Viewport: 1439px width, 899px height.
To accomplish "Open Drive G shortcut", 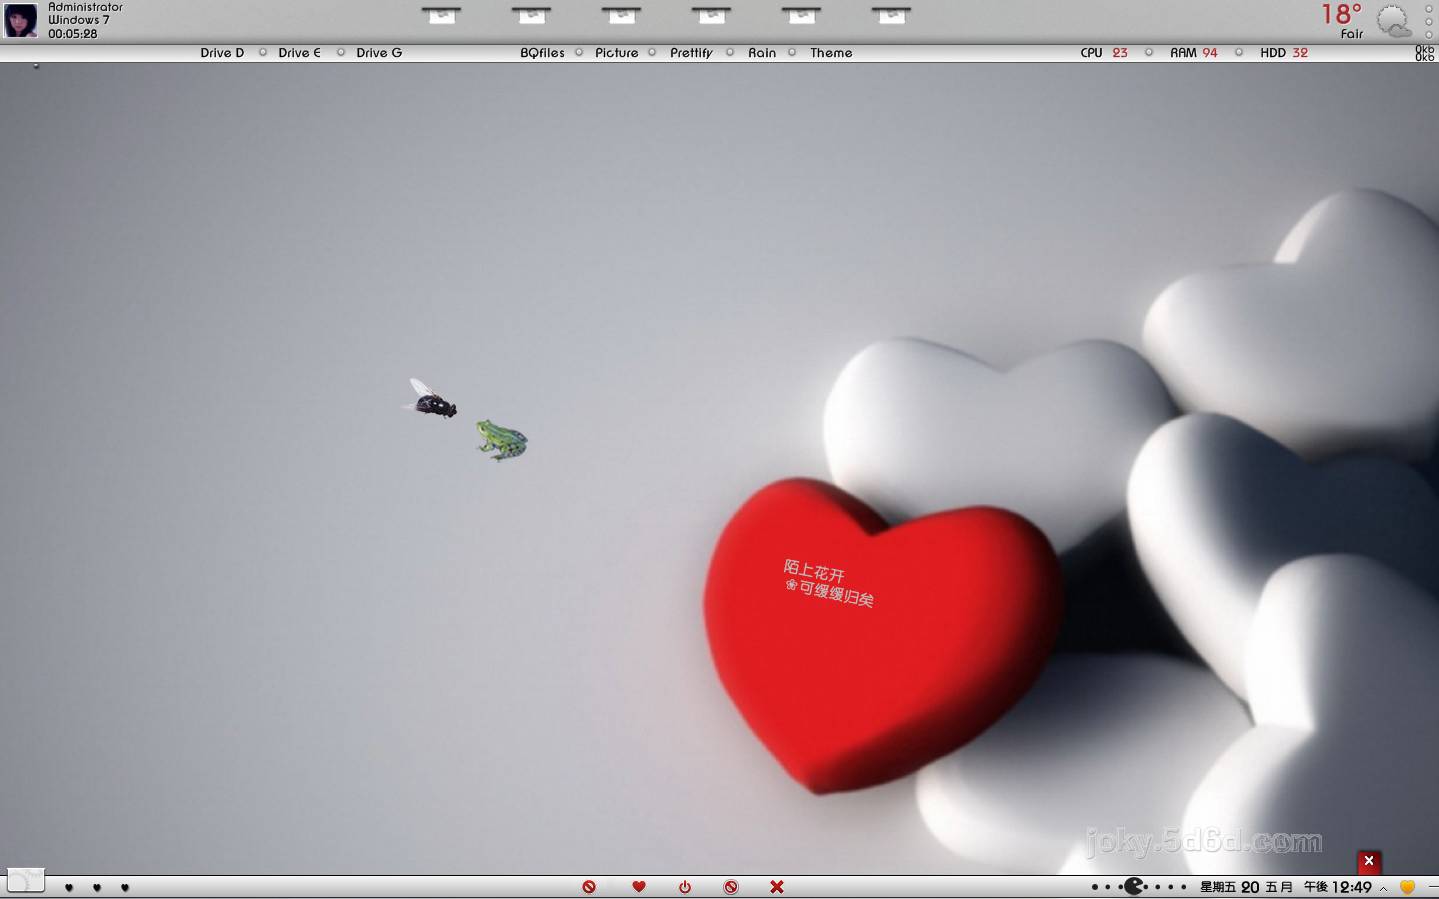I will 379,53.
